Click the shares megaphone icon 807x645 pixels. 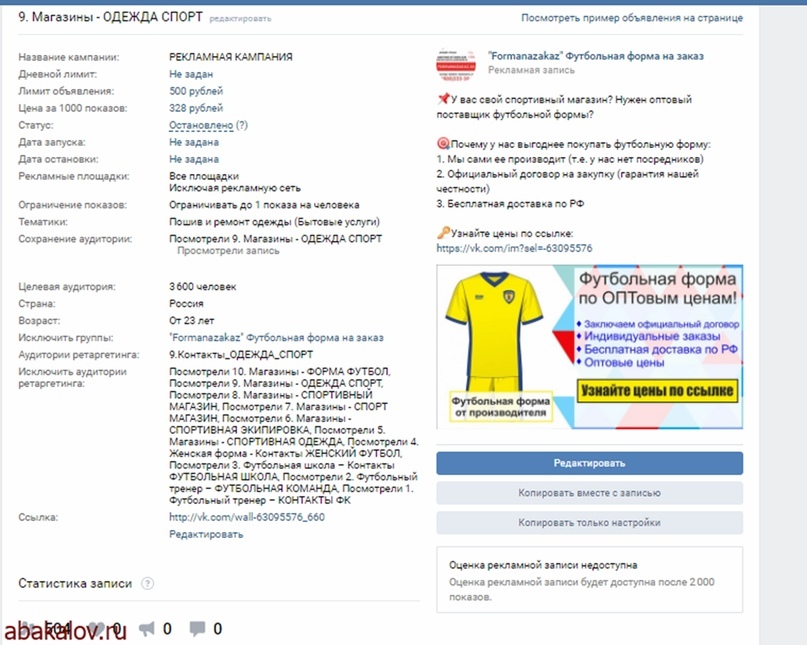point(147,629)
